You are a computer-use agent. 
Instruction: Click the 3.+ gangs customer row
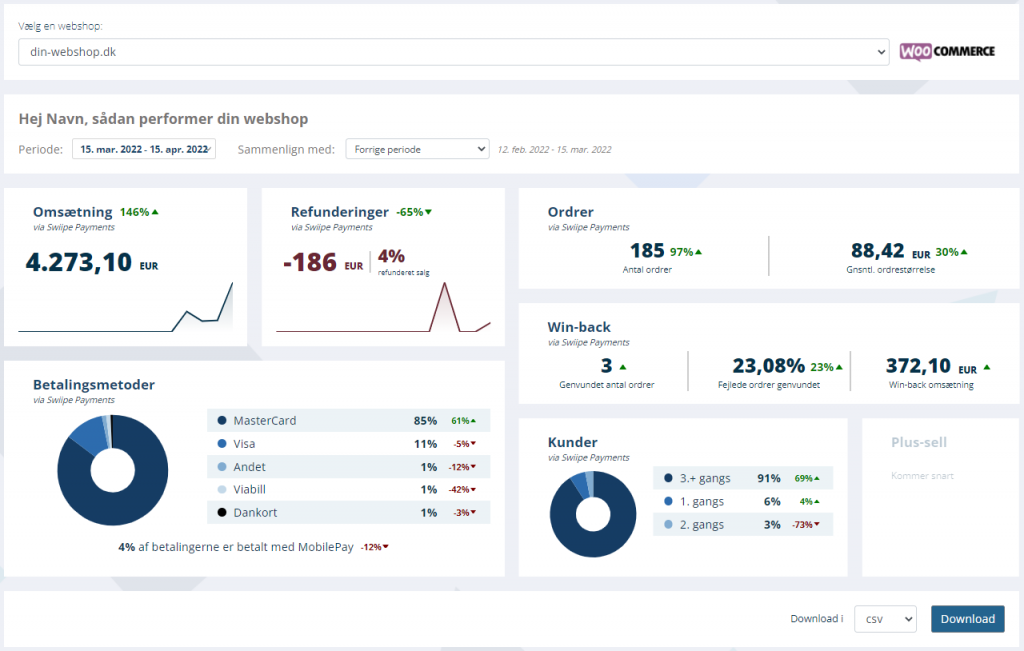(742, 478)
